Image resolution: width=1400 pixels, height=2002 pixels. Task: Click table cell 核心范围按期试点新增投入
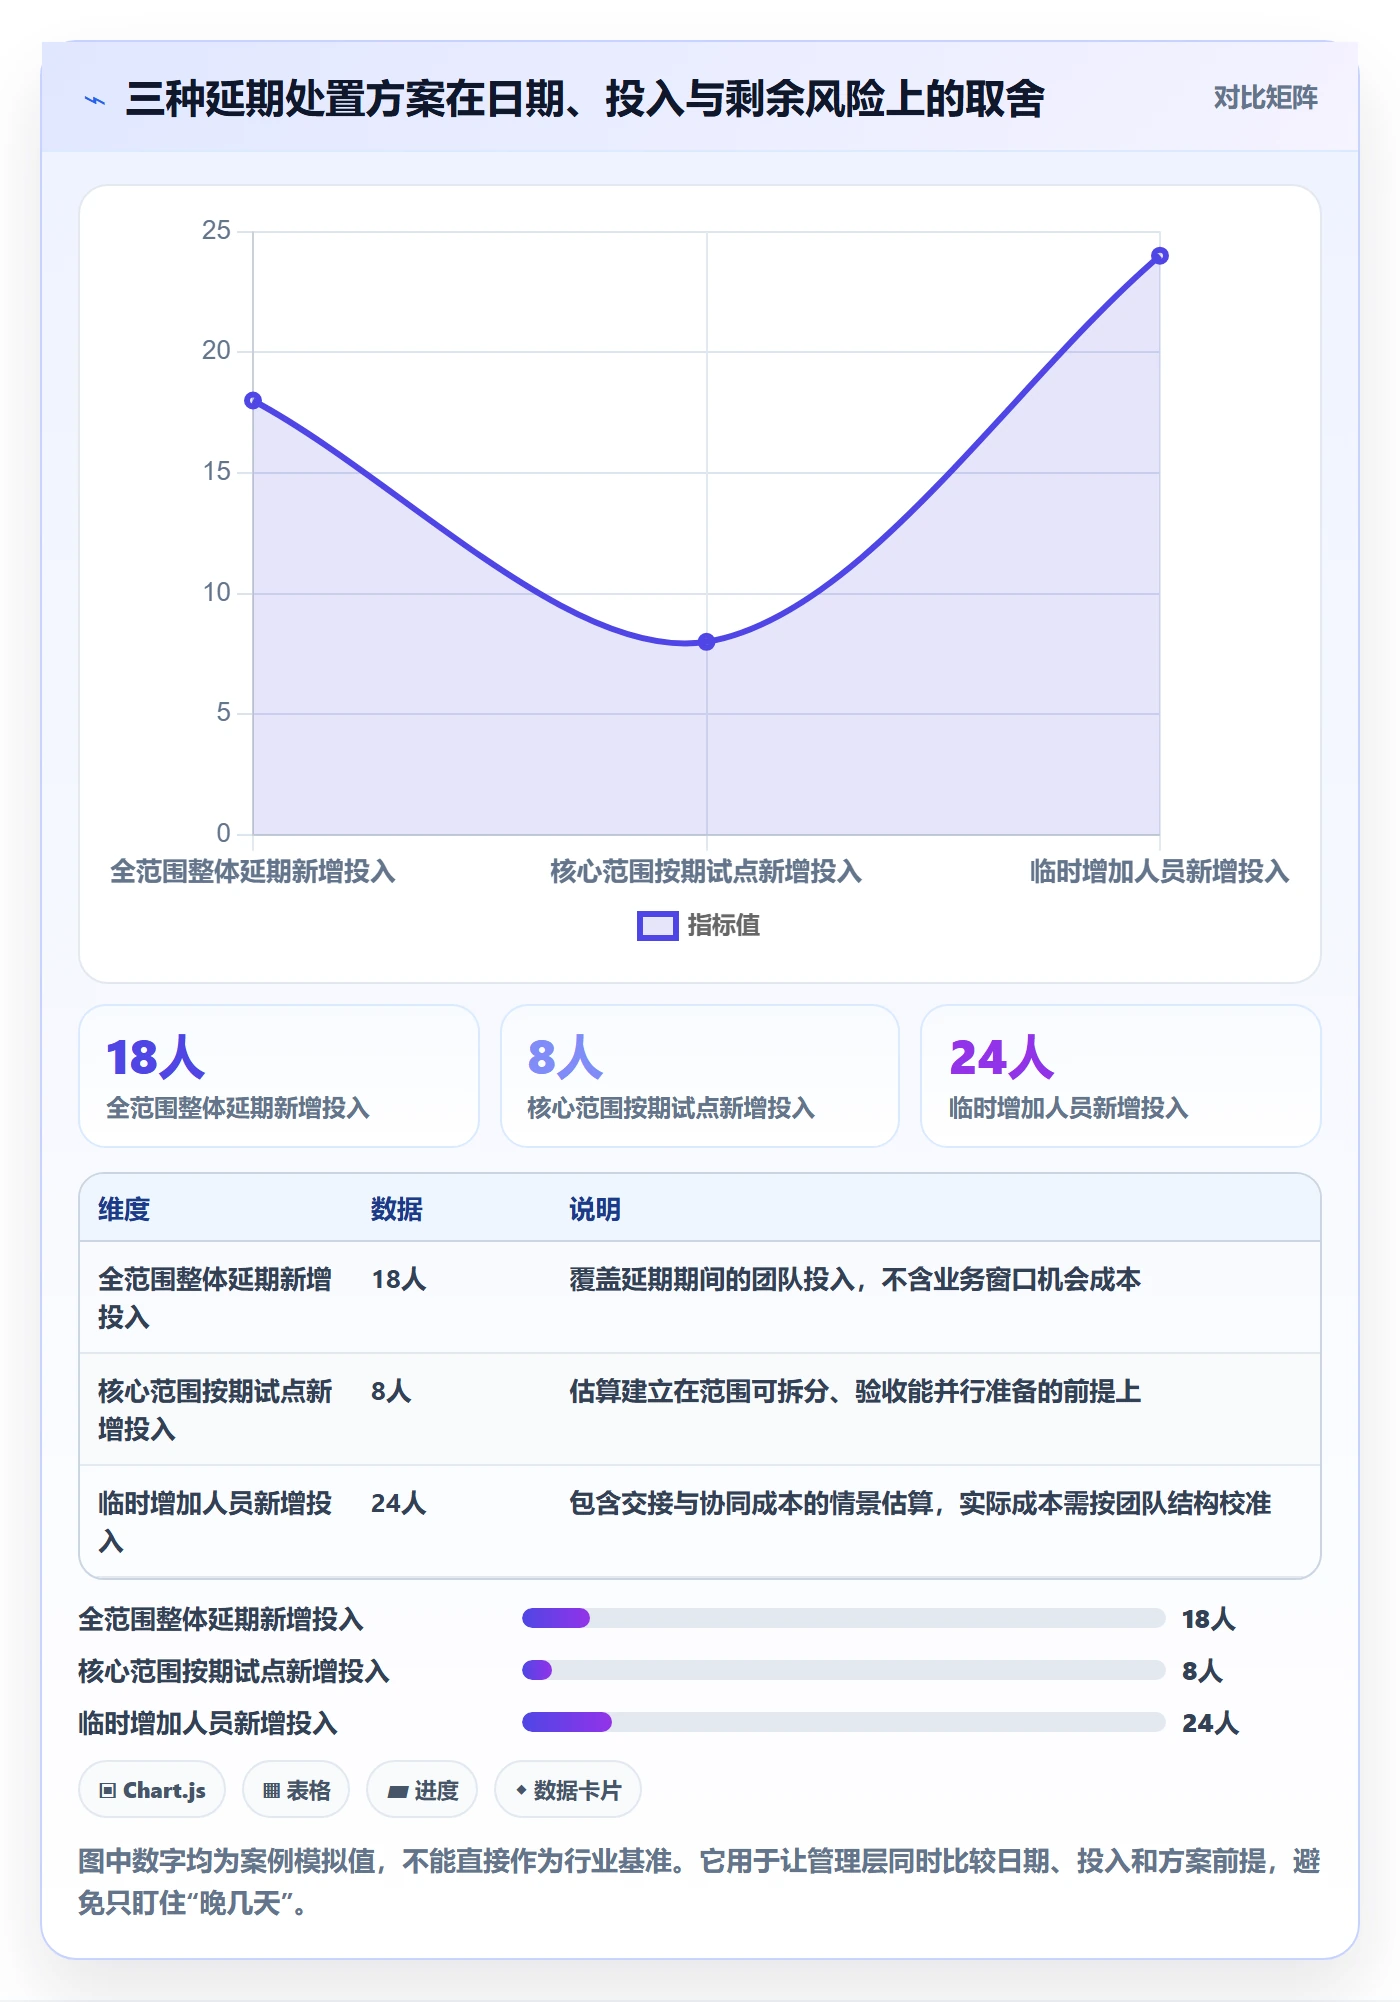pos(215,1410)
